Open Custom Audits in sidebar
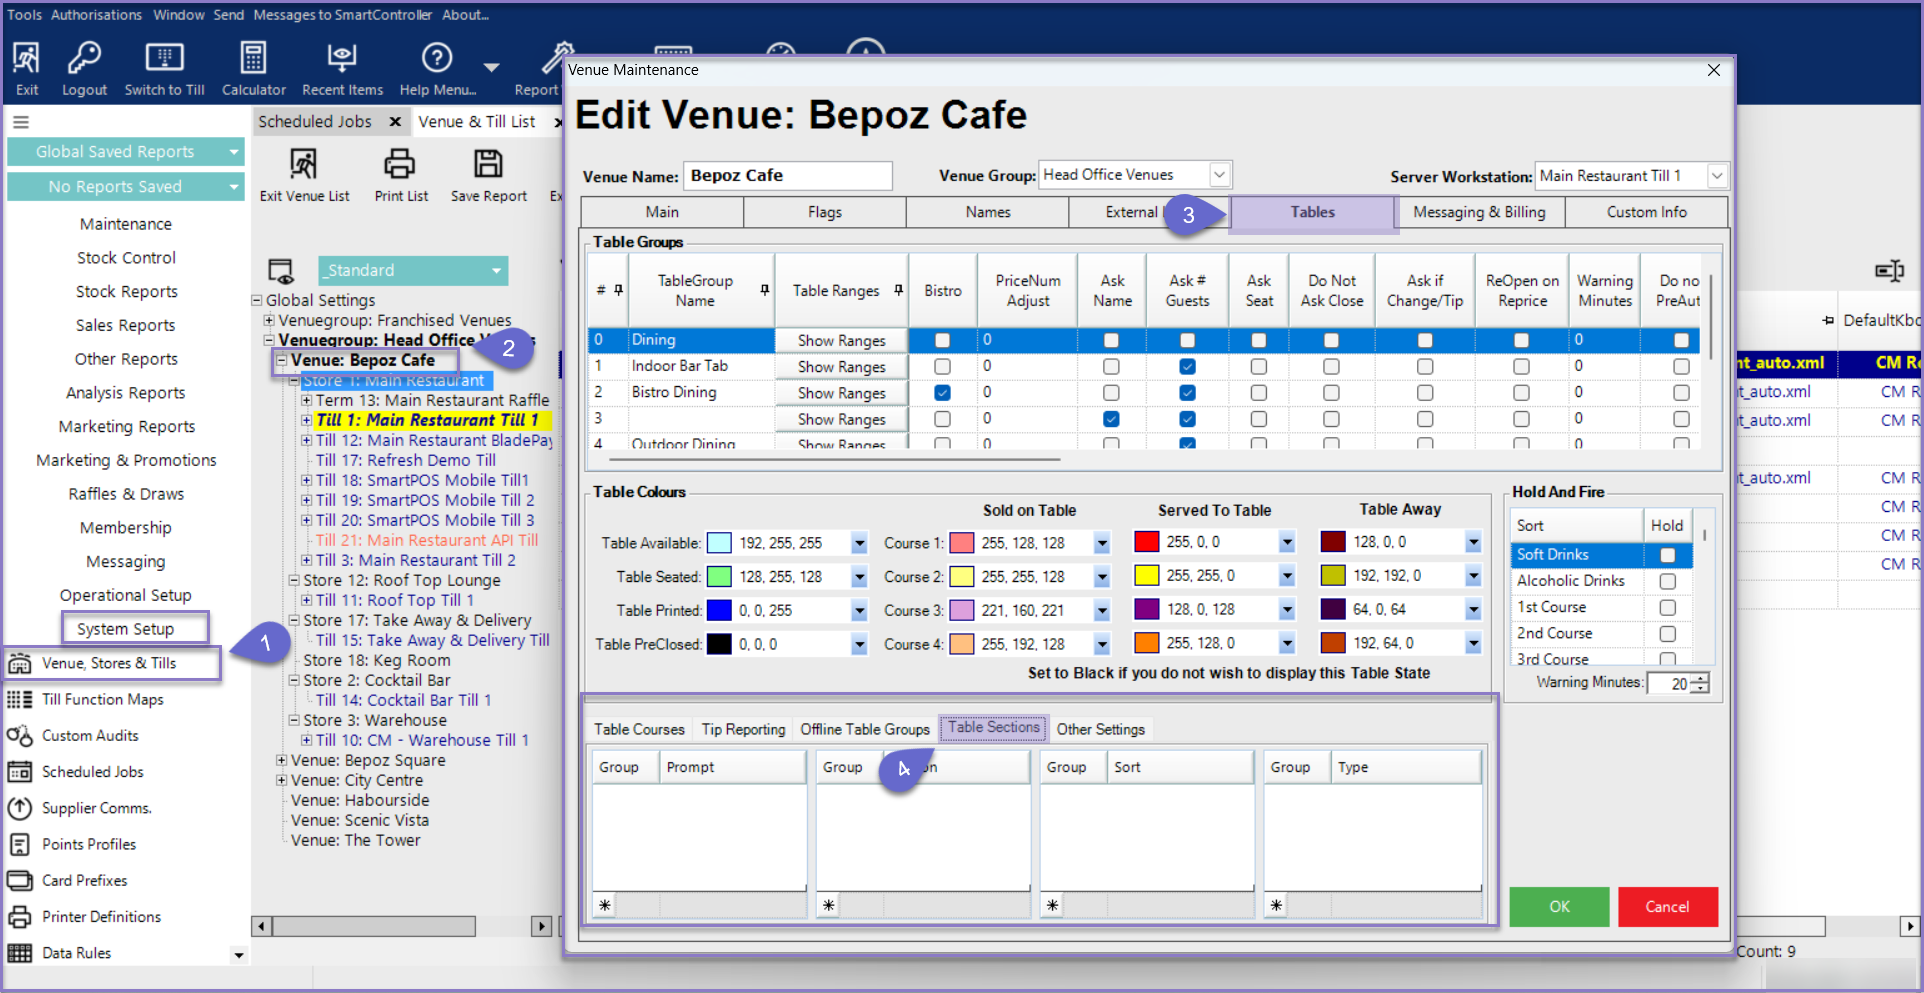 coord(90,735)
